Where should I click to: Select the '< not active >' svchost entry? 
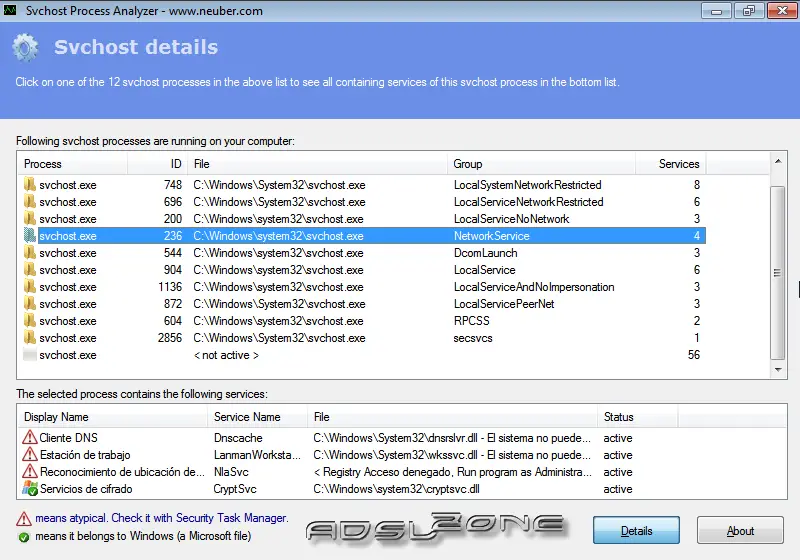(226, 355)
